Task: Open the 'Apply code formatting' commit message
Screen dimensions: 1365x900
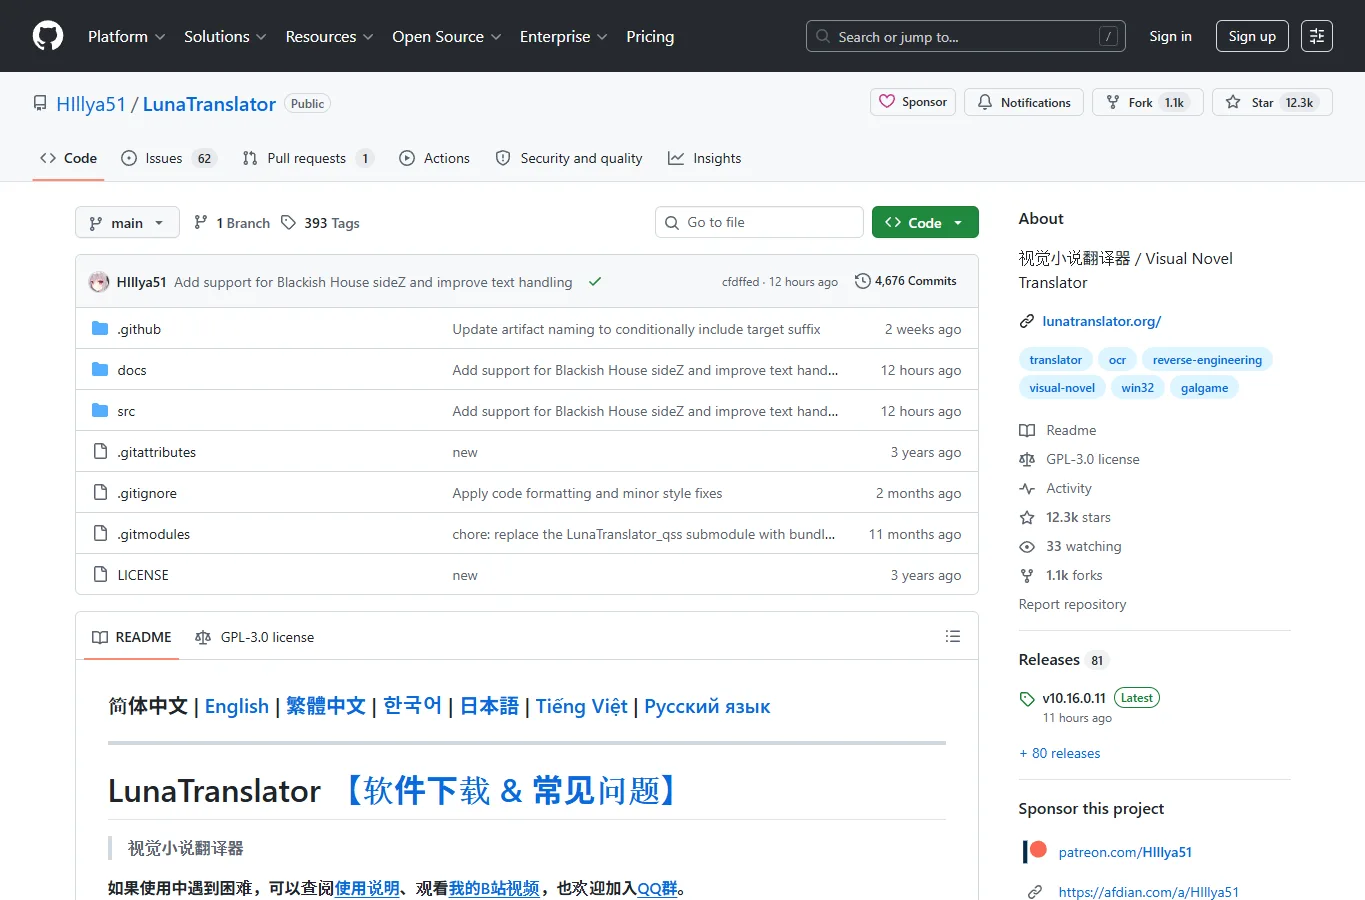Action: tap(587, 493)
